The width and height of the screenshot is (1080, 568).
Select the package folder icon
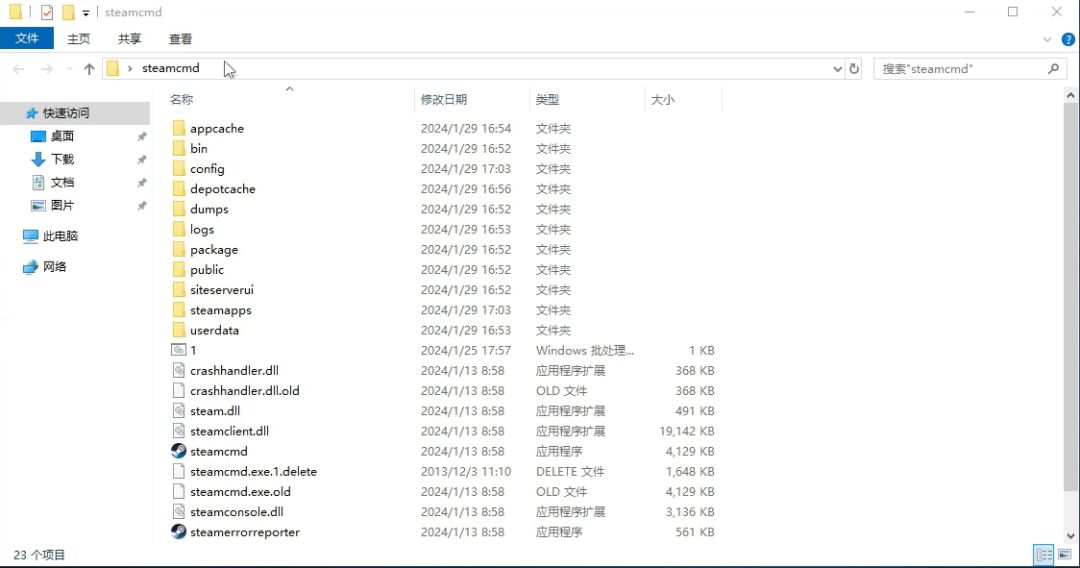click(179, 249)
